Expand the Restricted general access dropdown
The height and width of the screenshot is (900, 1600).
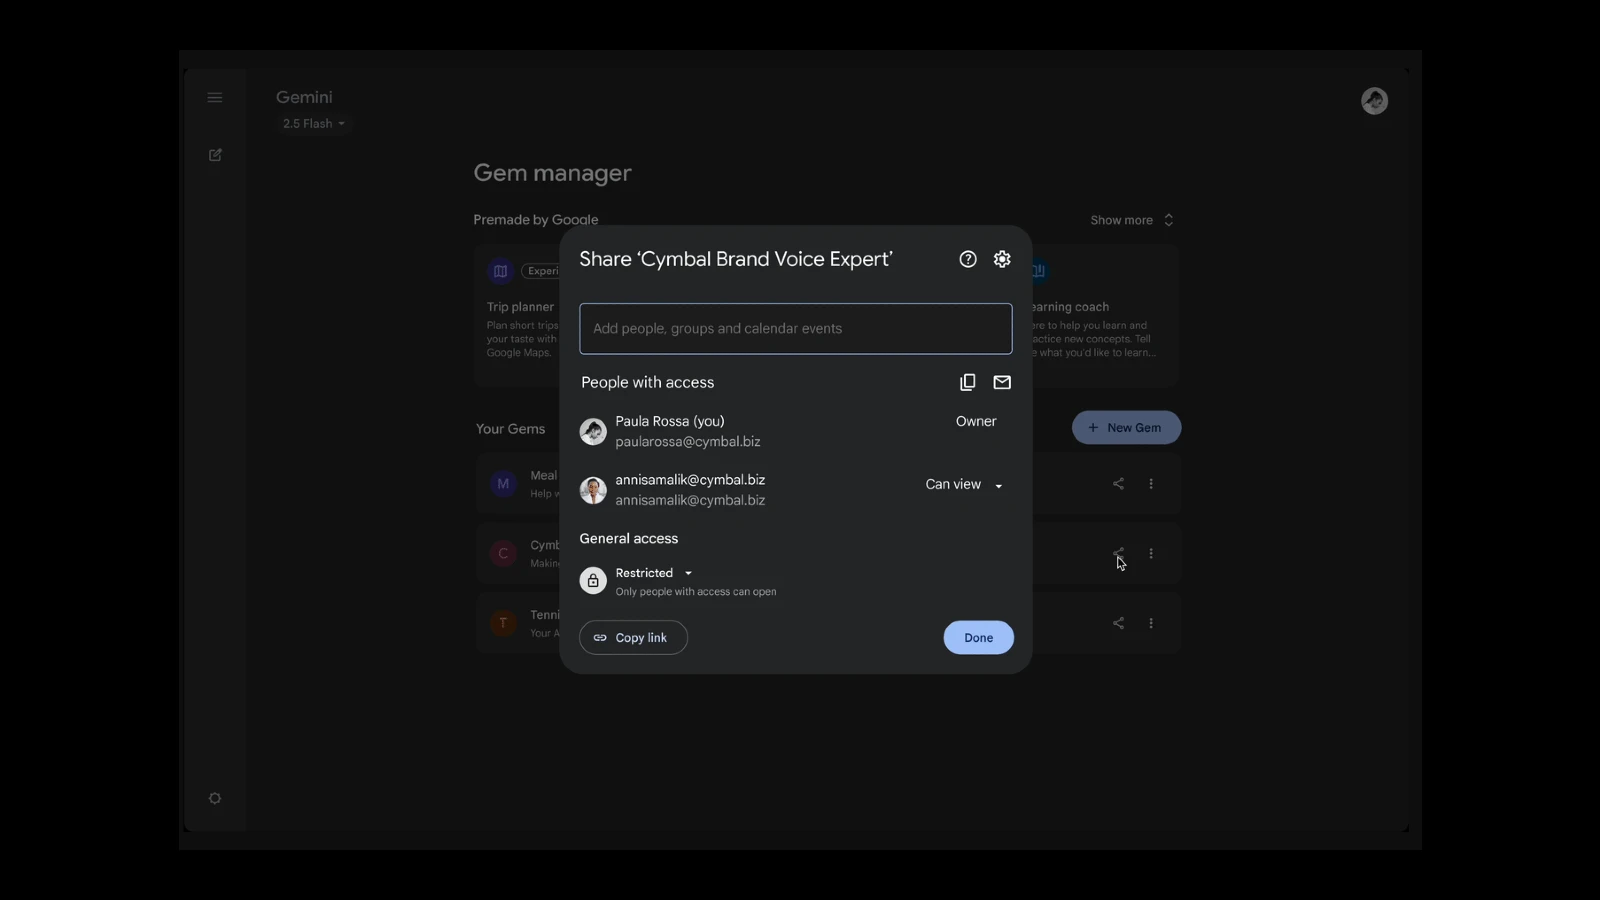(x=654, y=573)
